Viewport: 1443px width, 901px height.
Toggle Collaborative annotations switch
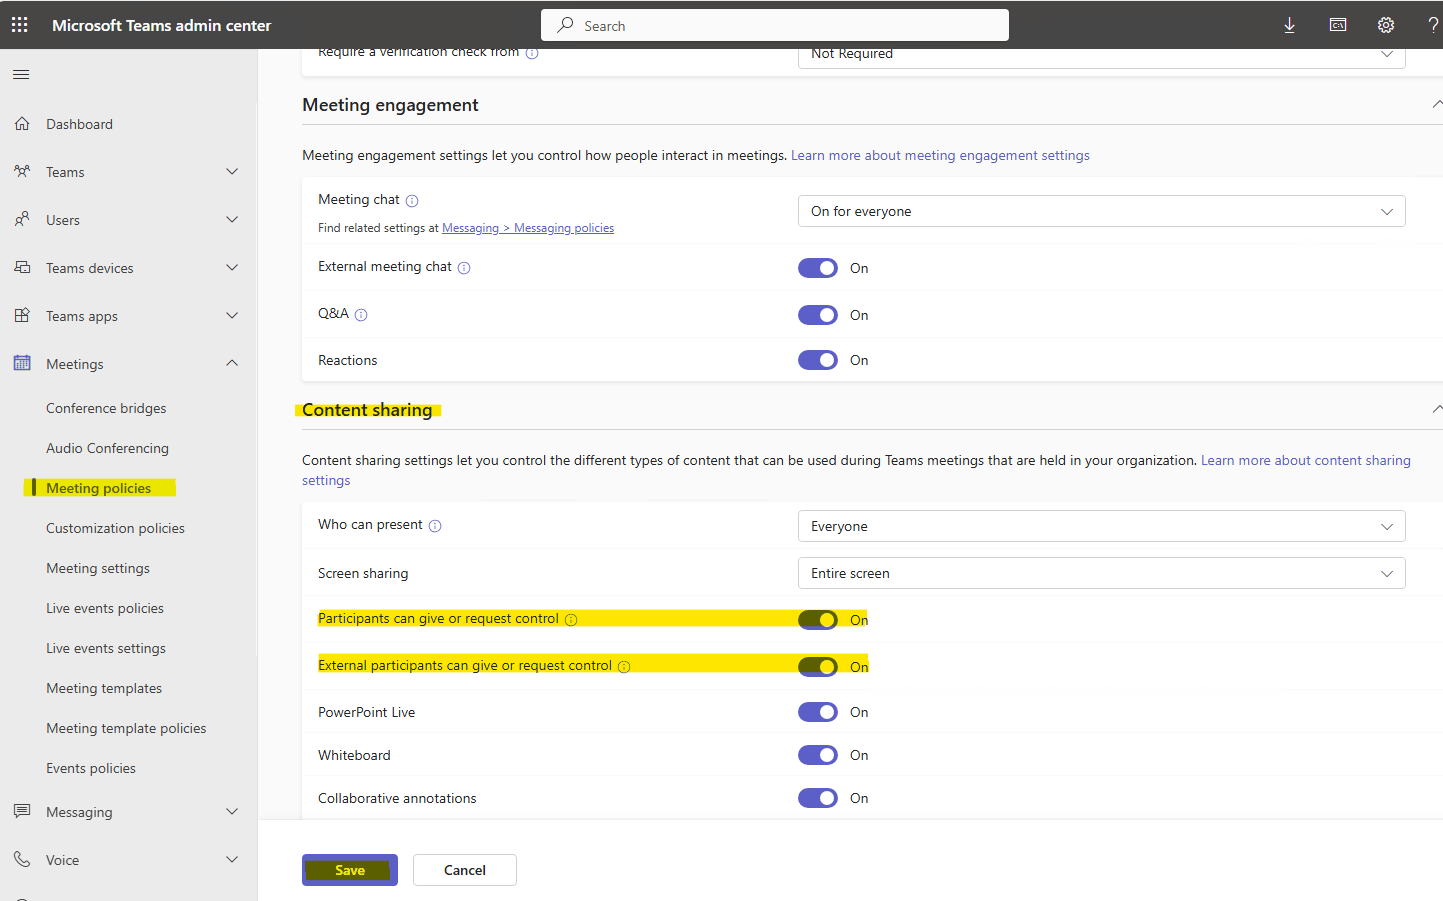click(818, 798)
